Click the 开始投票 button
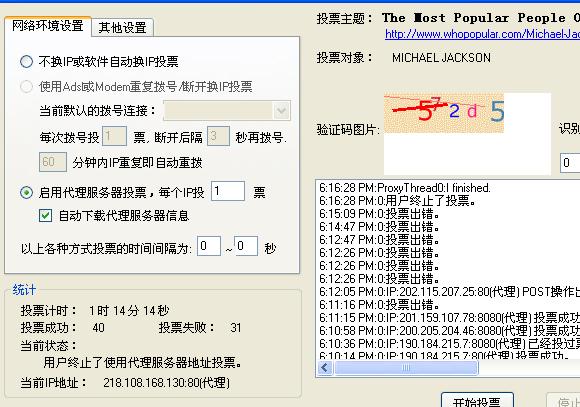580x407 pixels. [x=477, y=401]
